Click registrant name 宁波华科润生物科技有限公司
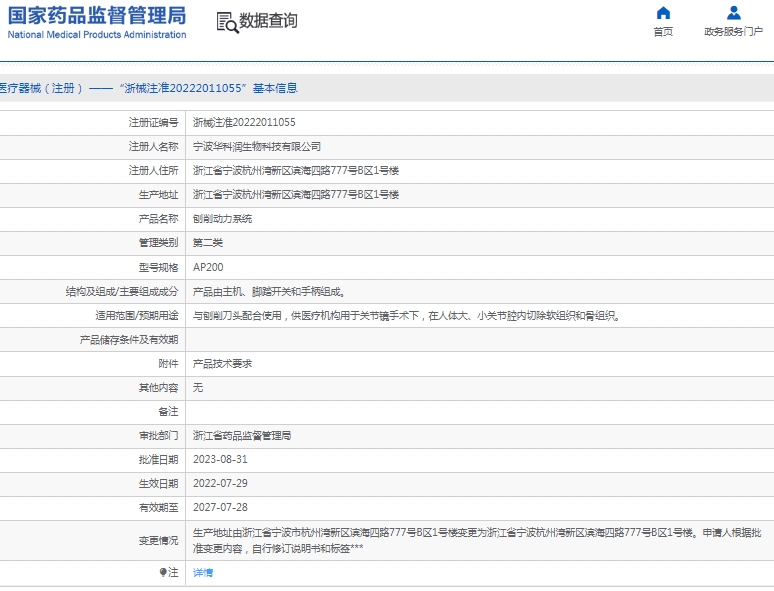Viewport: 774px width, 591px height. [257, 147]
